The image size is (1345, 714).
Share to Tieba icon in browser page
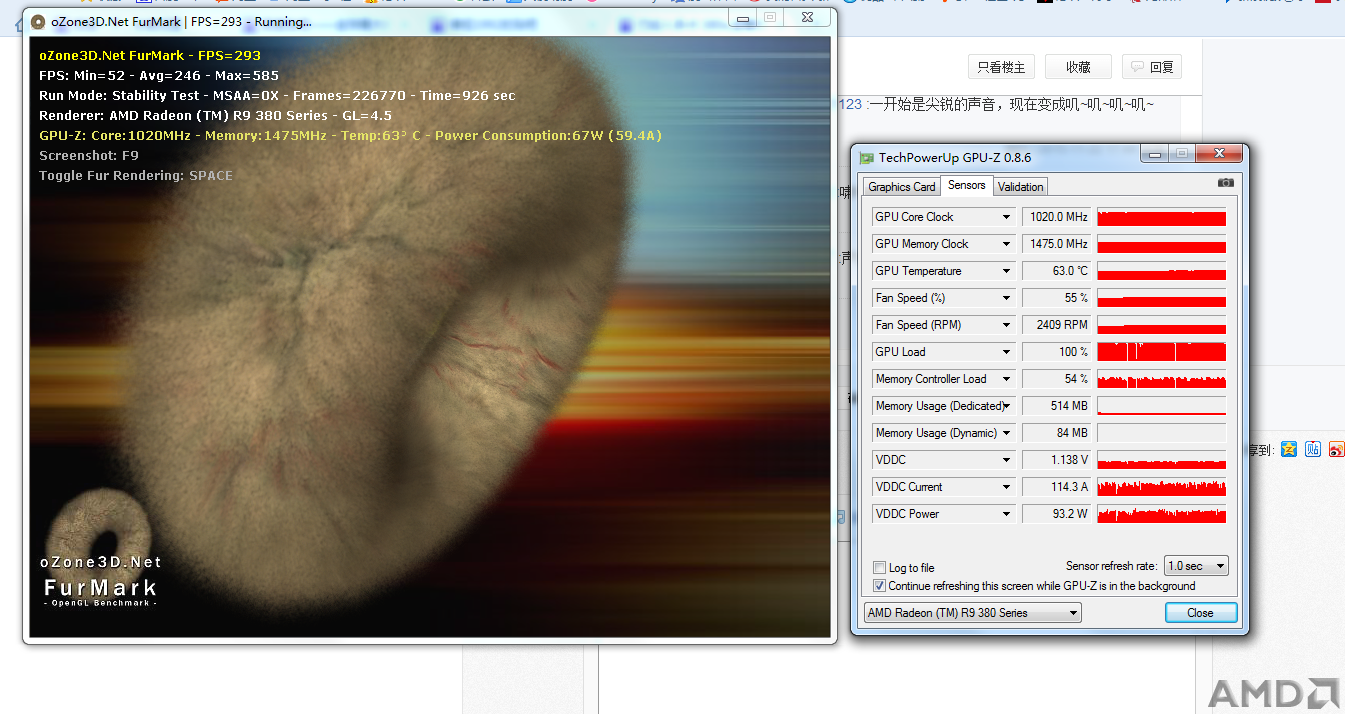click(1314, 449)
